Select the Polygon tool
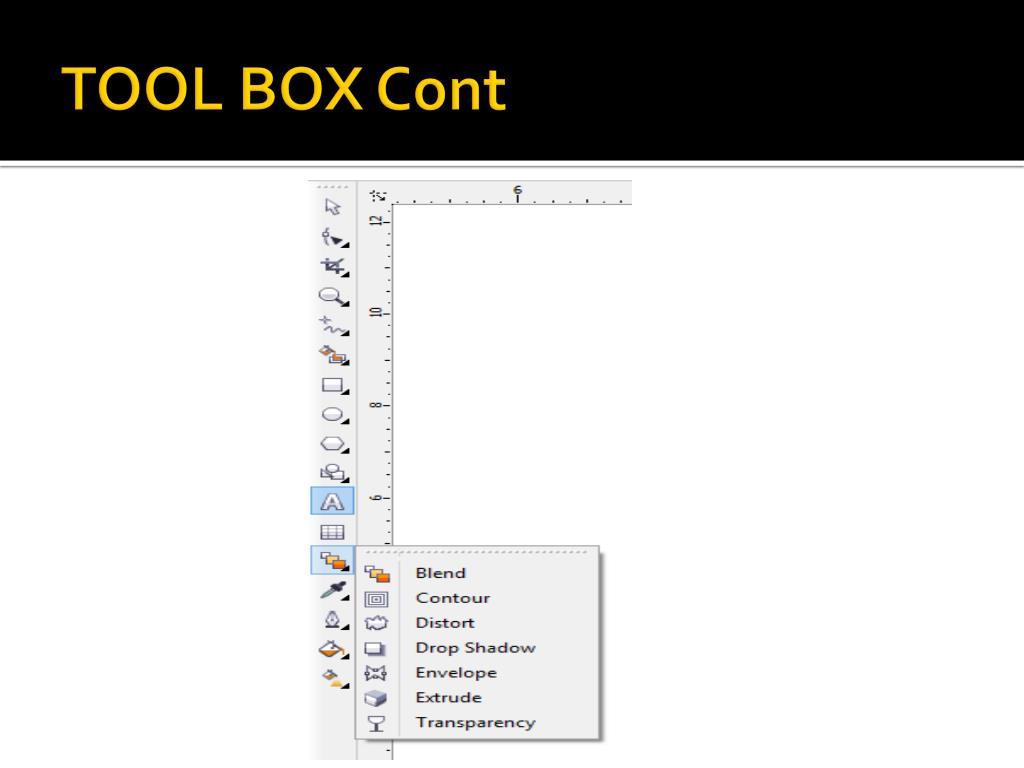Screen dimensions: 1024x768 click(x=334, y=444)
